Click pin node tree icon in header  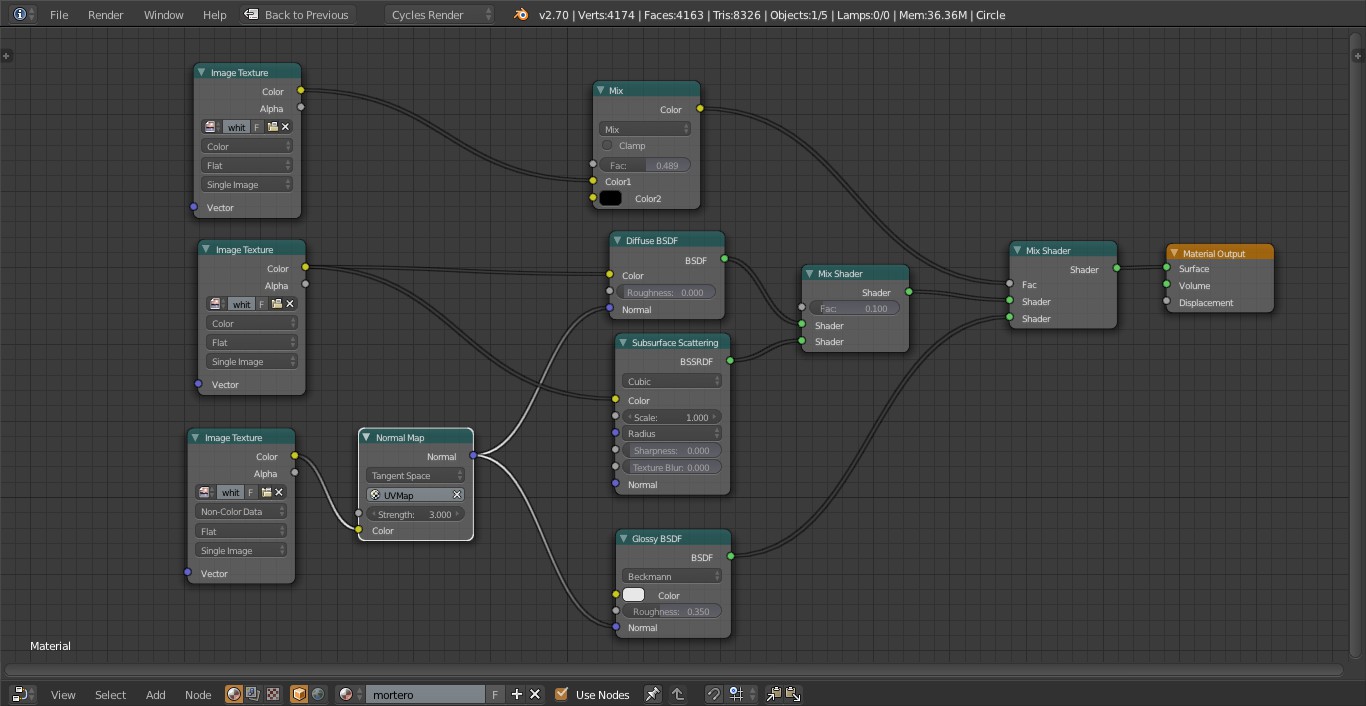pos(652,694)
